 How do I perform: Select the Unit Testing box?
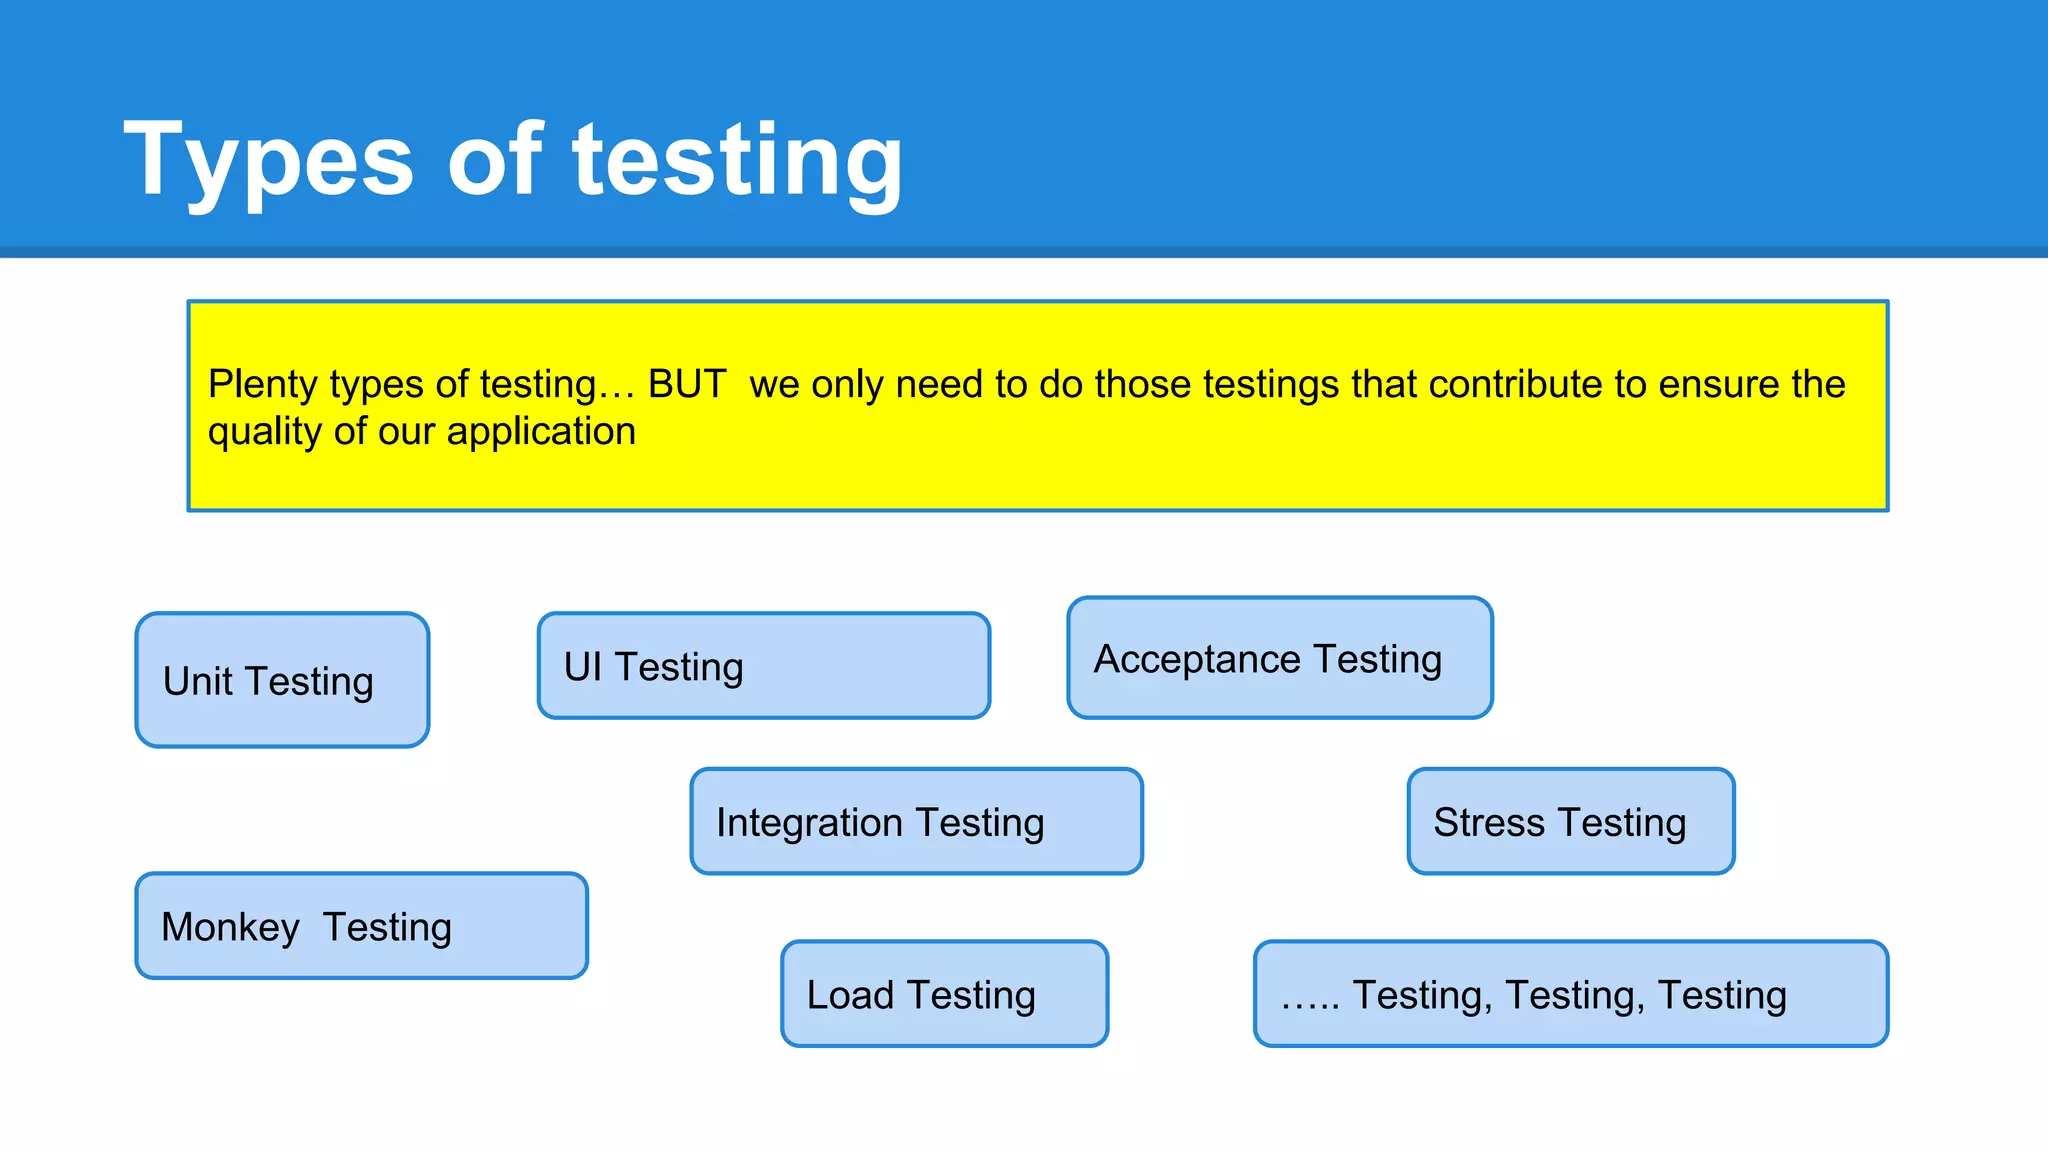282,680
